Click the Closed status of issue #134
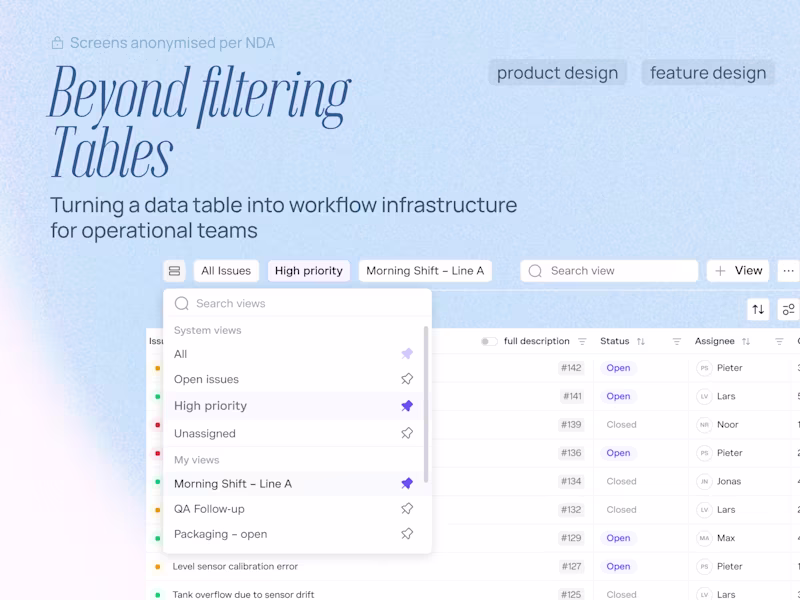Image resolution: width=800 pixels, height=600 pixels. 621,481
